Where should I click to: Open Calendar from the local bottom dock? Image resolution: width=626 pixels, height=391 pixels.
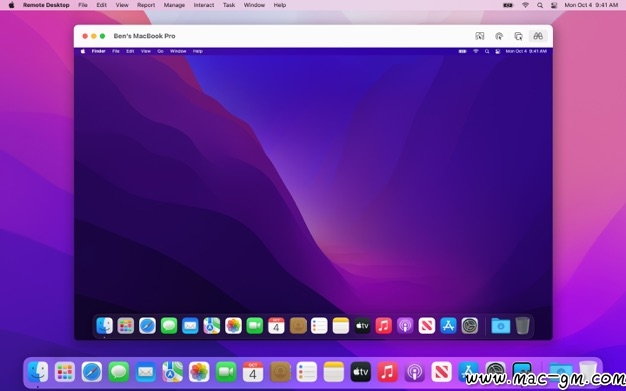[x=253, y=372]
